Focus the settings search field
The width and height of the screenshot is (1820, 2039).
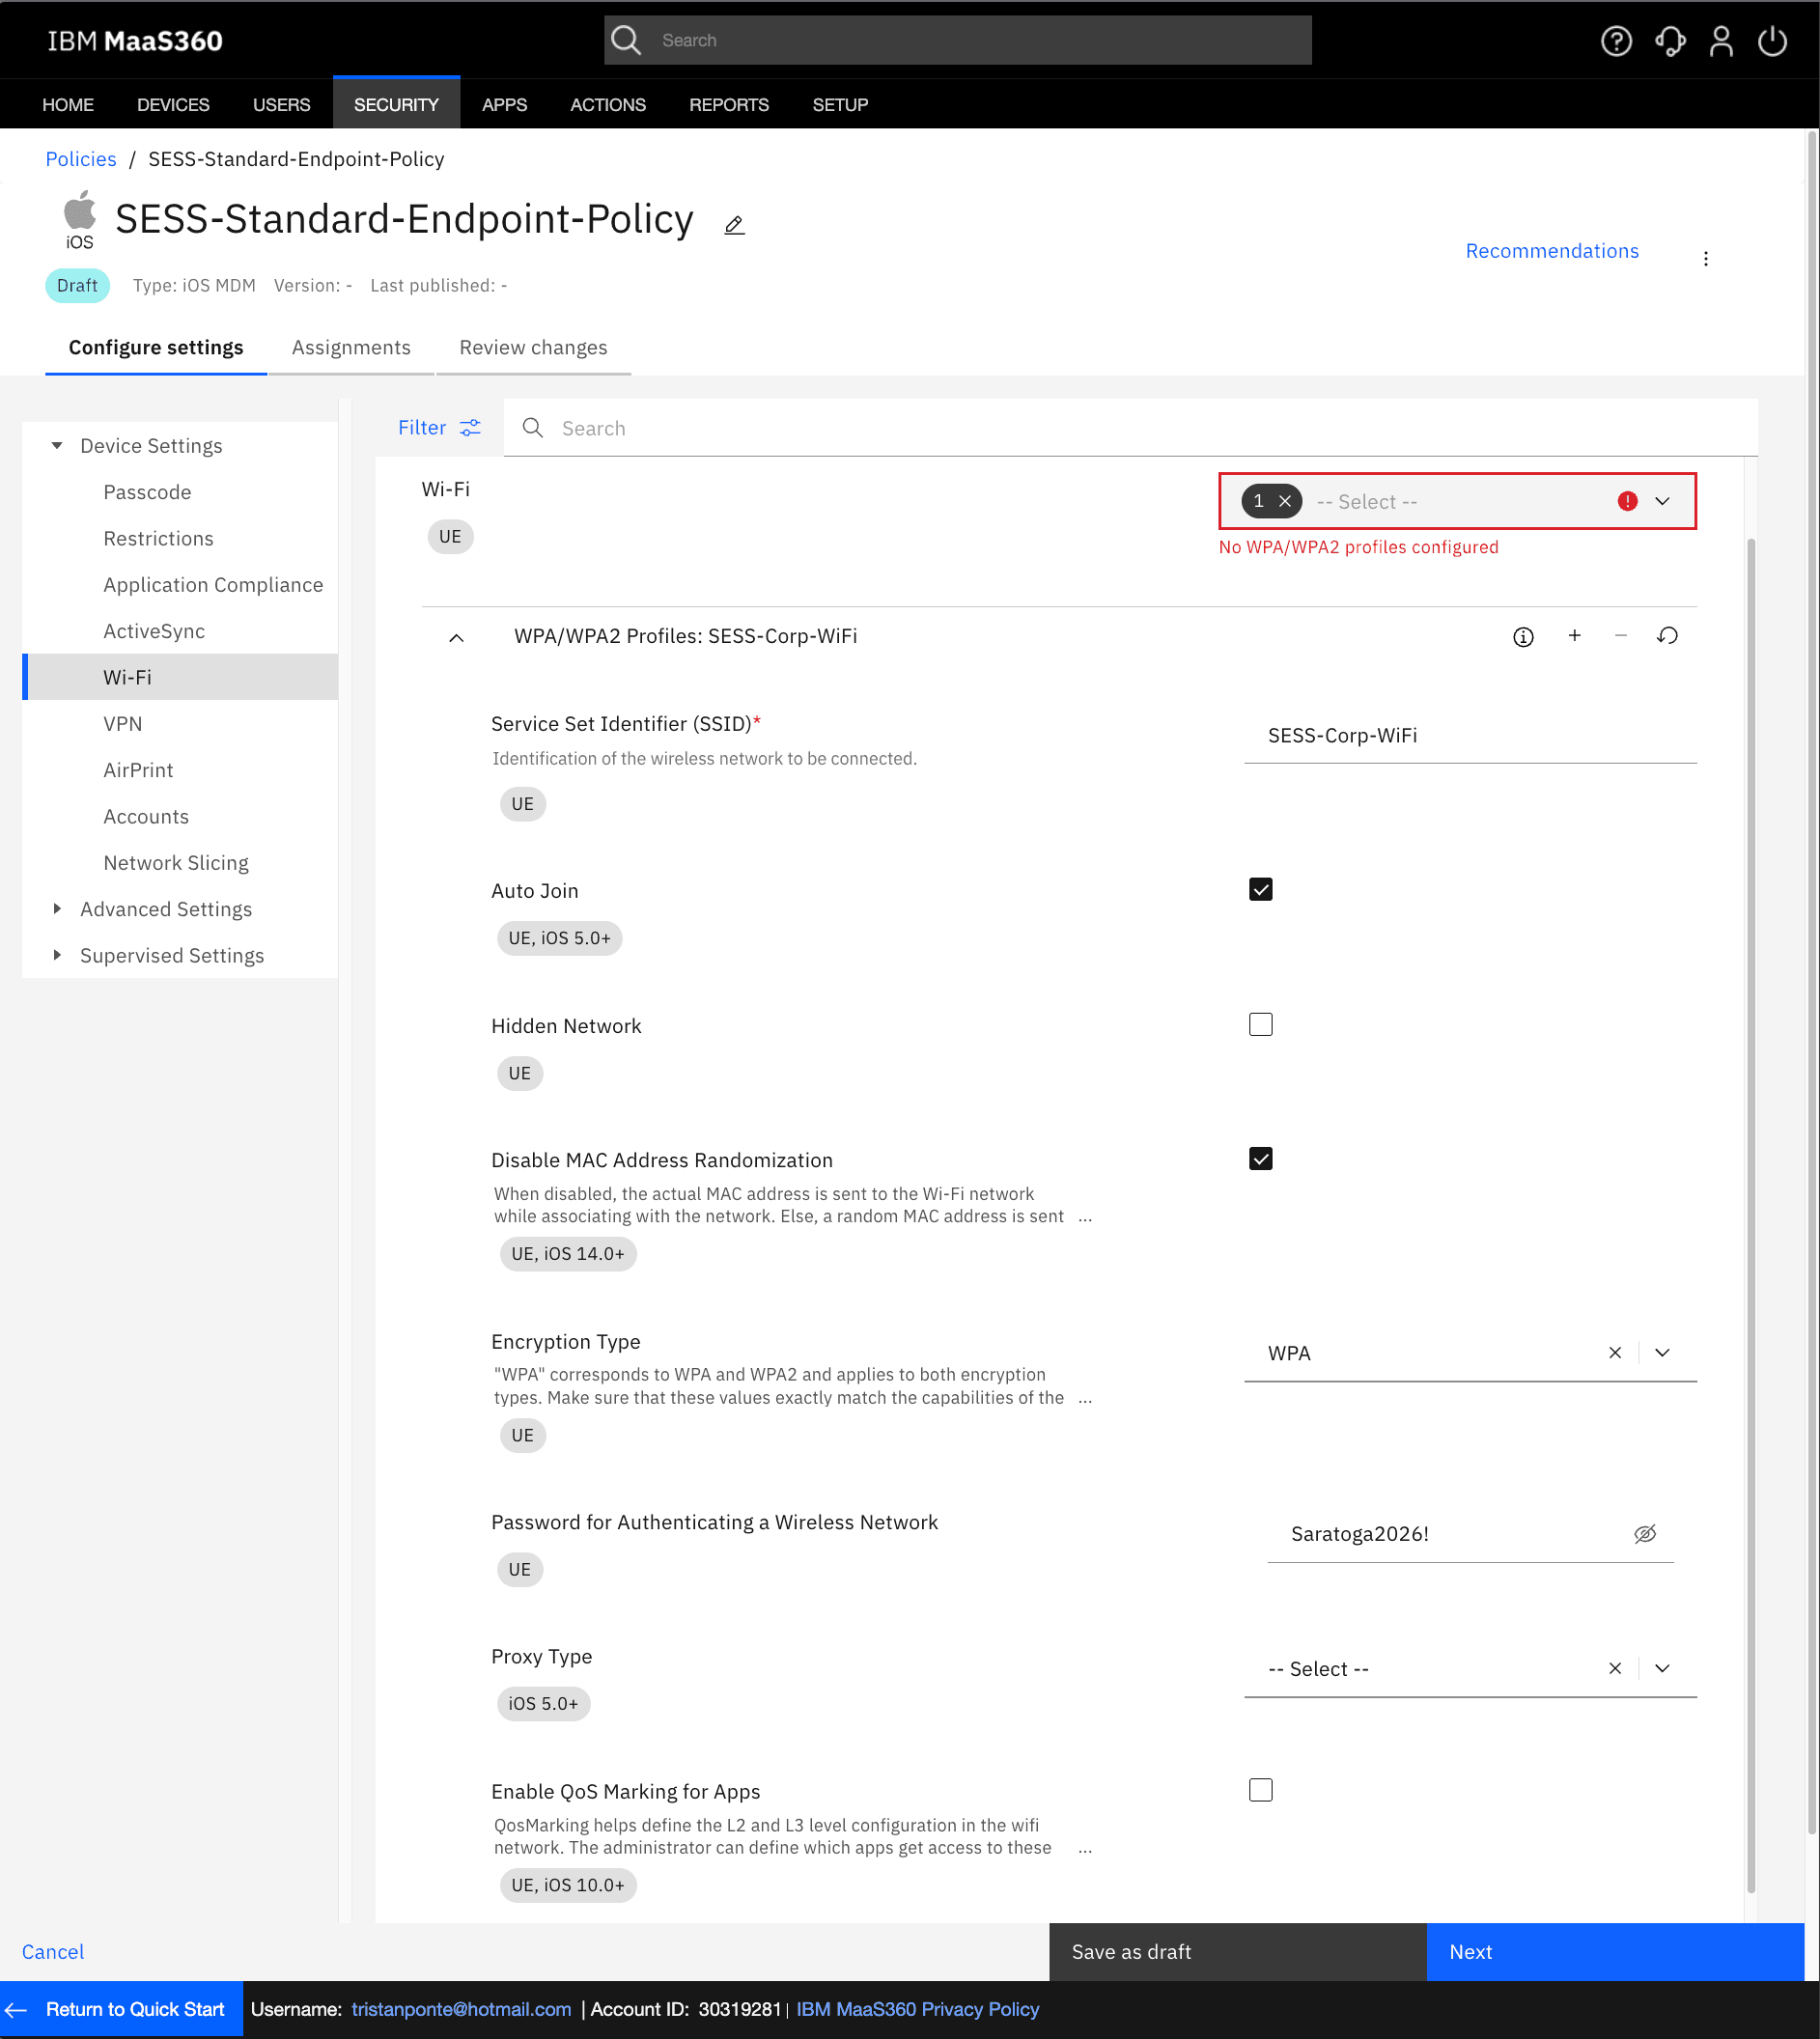tap(1130, 428)
